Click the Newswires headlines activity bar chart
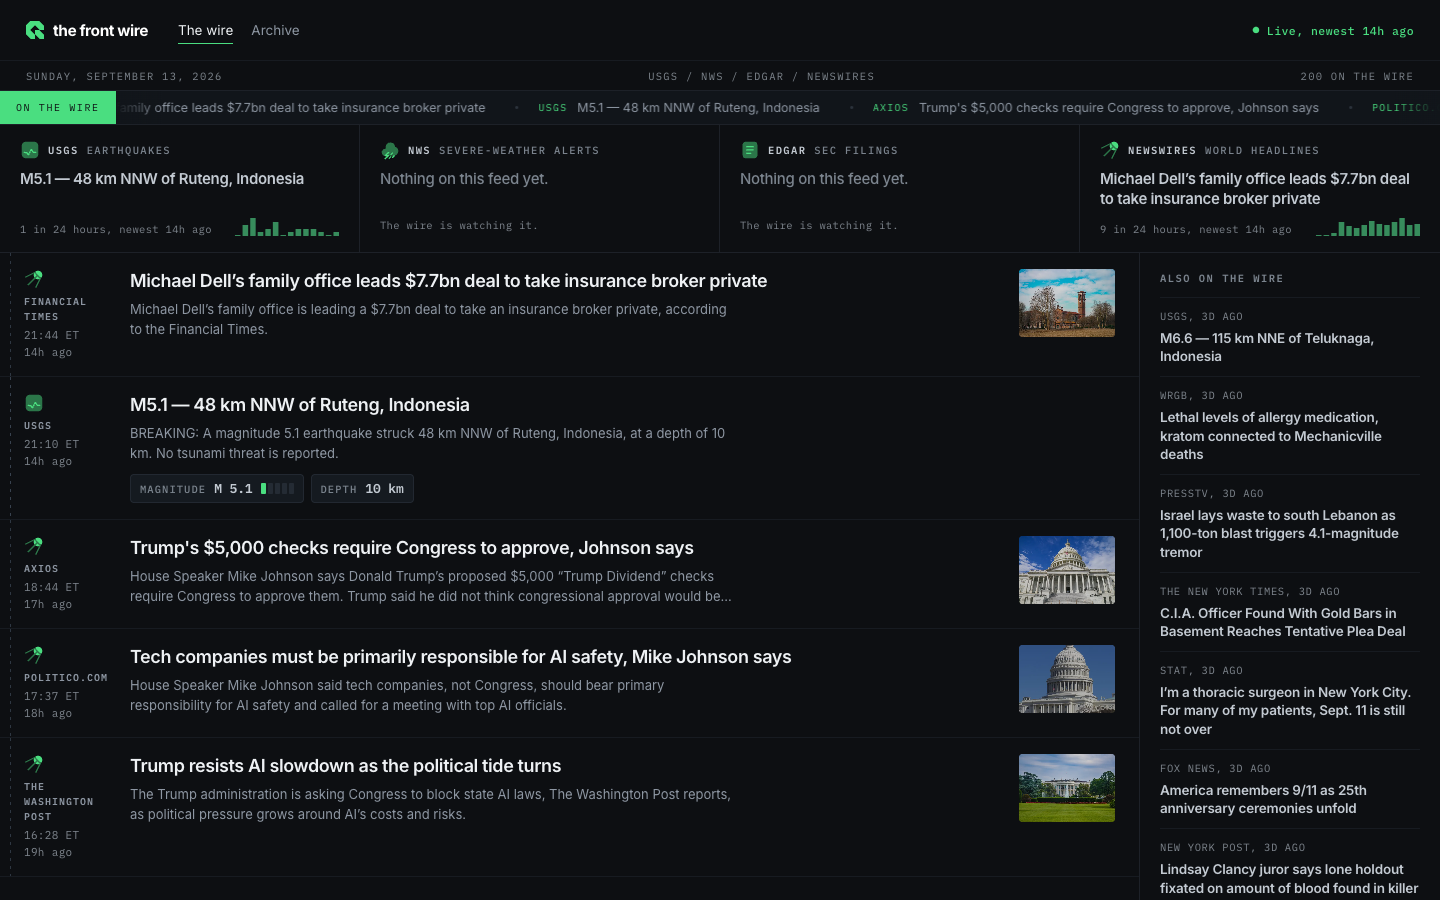The height and width of the screenshot is (900, 1440). point(1368,227)
